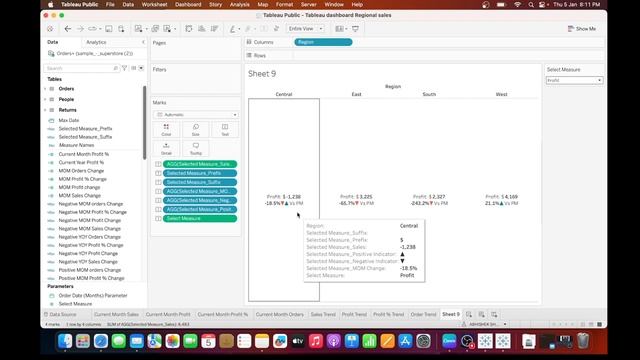Click the Sort Descending toolbar icon
The height and width of the screenshot is (360, 640).
point(214,29)
